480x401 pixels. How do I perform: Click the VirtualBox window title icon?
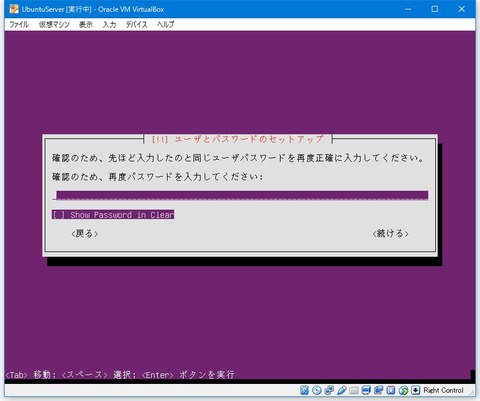[x=14, y=9]
